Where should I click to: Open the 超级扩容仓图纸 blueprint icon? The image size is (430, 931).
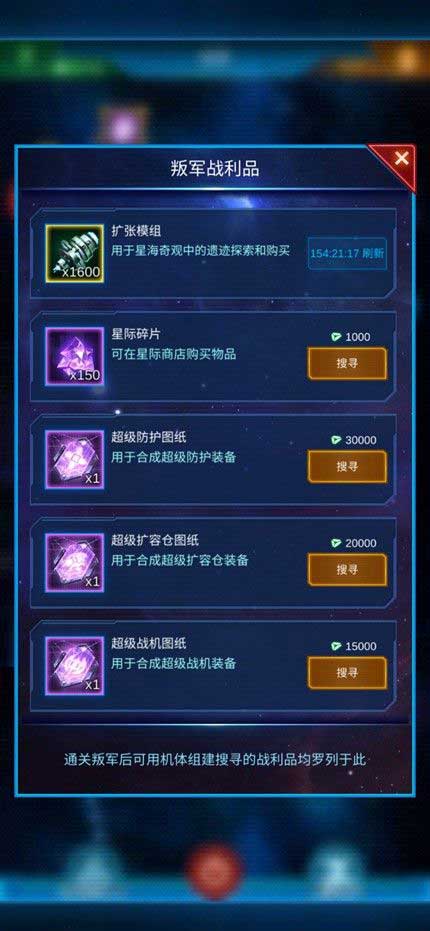click(x=75, y=563)
